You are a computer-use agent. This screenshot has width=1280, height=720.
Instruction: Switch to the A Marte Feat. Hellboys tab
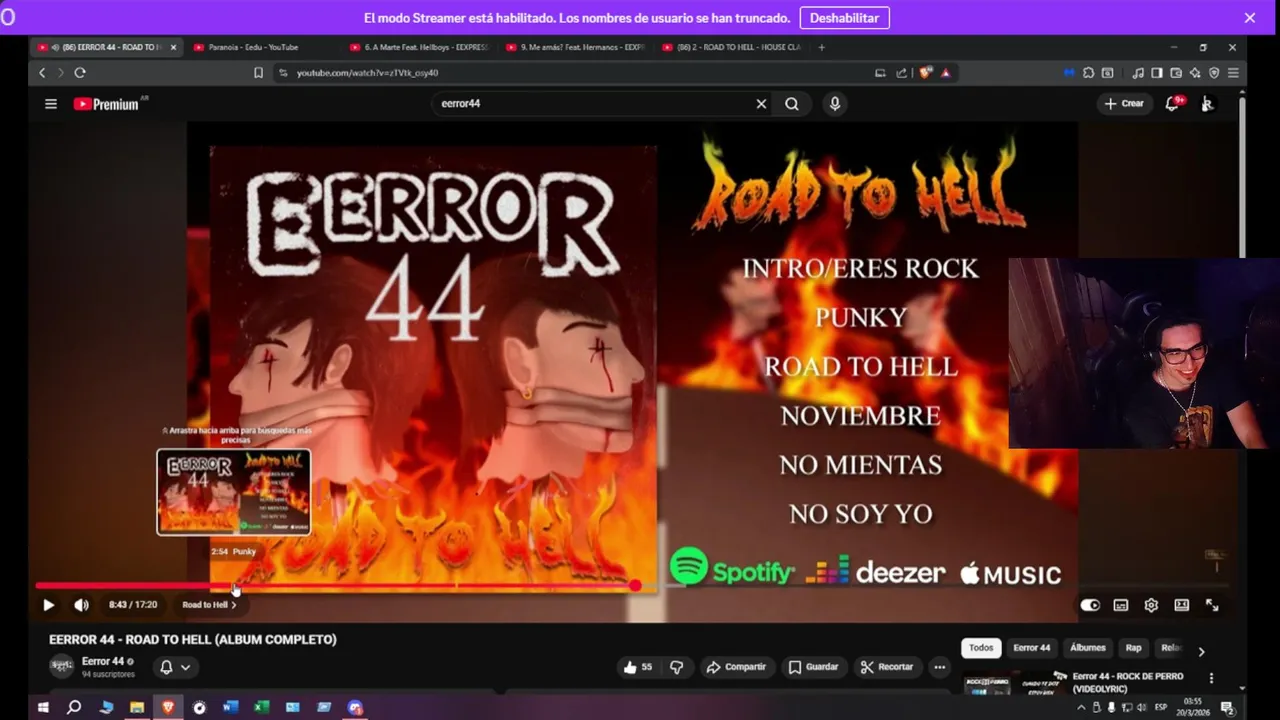click(x=419, y=47)
